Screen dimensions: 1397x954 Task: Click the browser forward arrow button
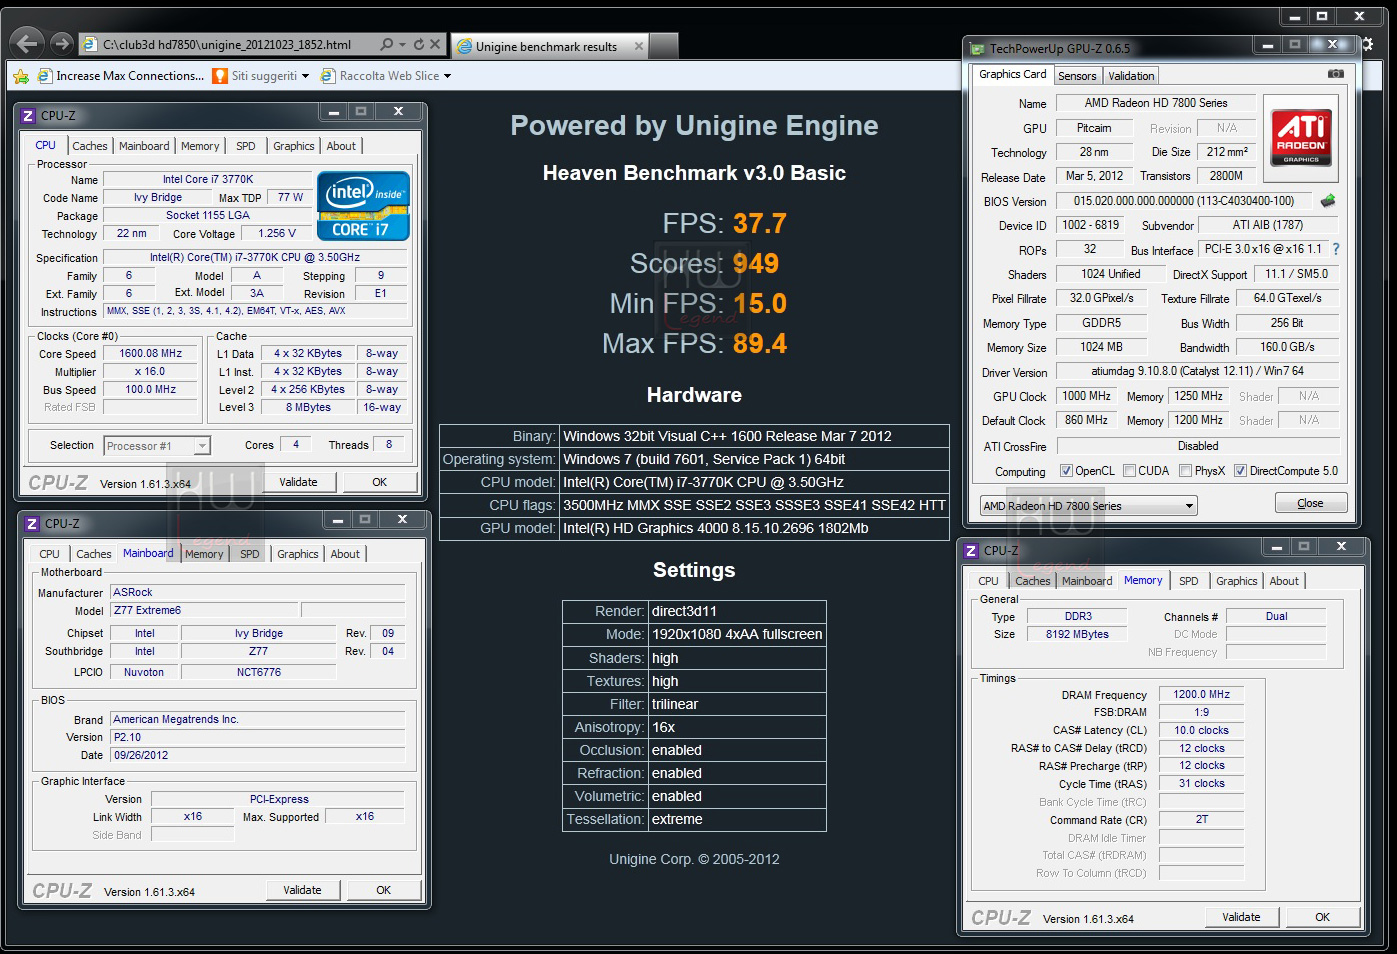click(x=62, y=43)
